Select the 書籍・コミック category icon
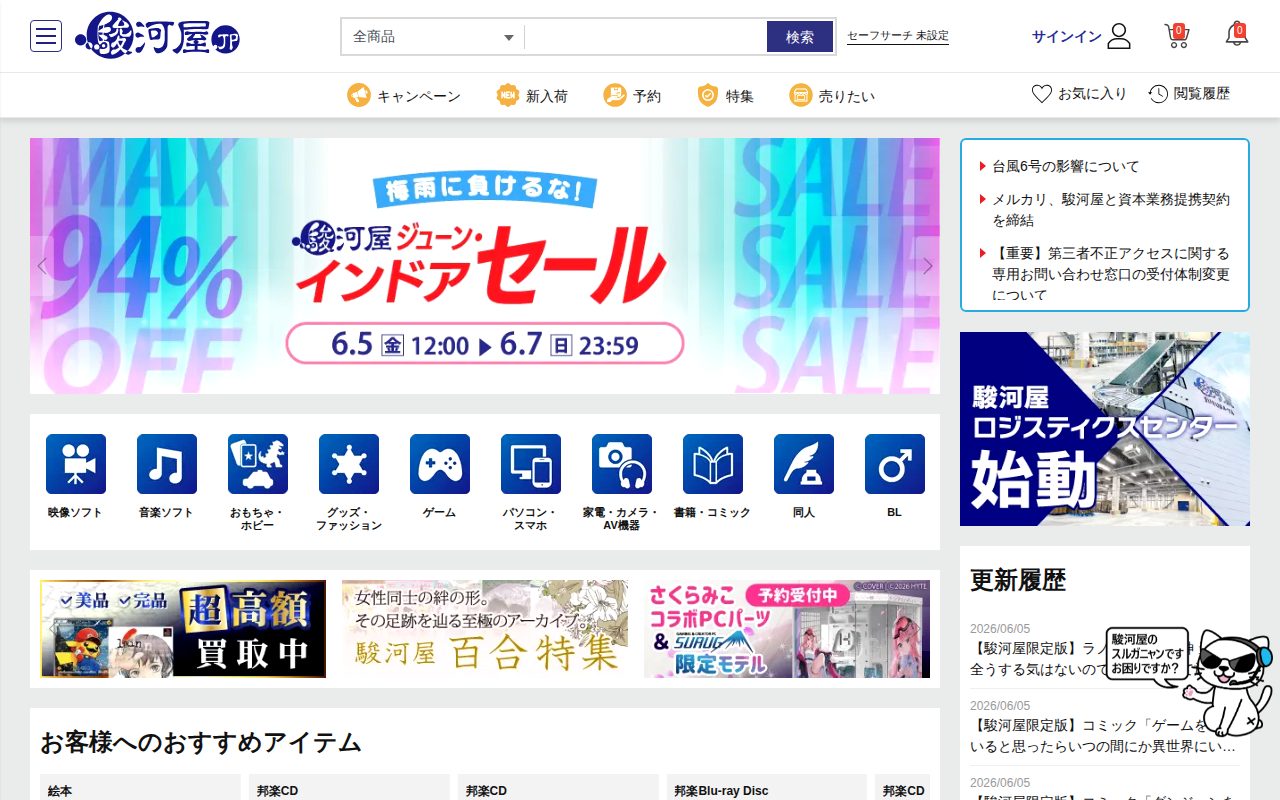Screen dimensions: 1280x800 pyautogui.click(x=713, y=464)
